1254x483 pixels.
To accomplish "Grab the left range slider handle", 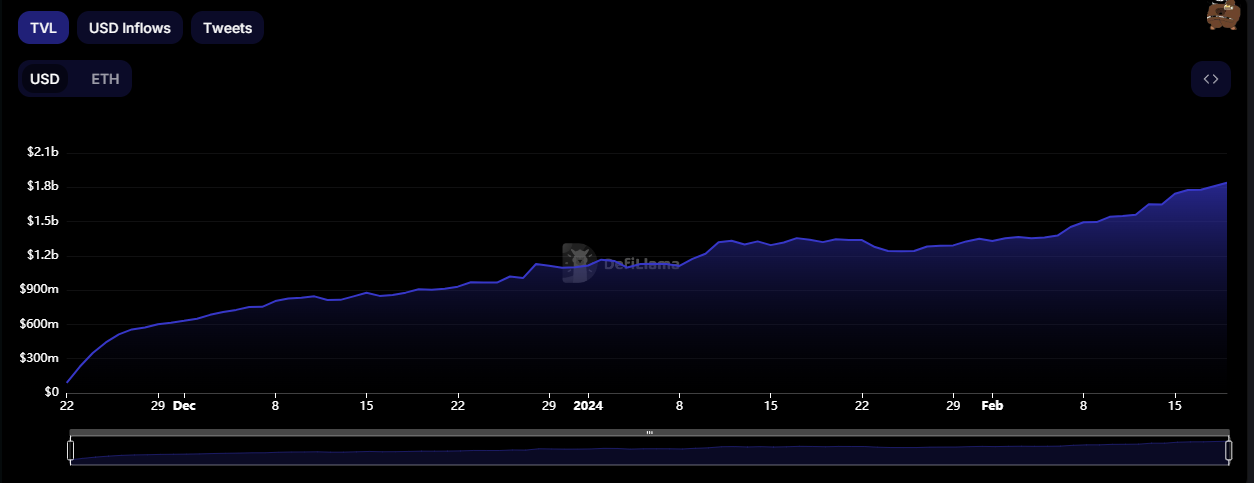I will 71,451.
